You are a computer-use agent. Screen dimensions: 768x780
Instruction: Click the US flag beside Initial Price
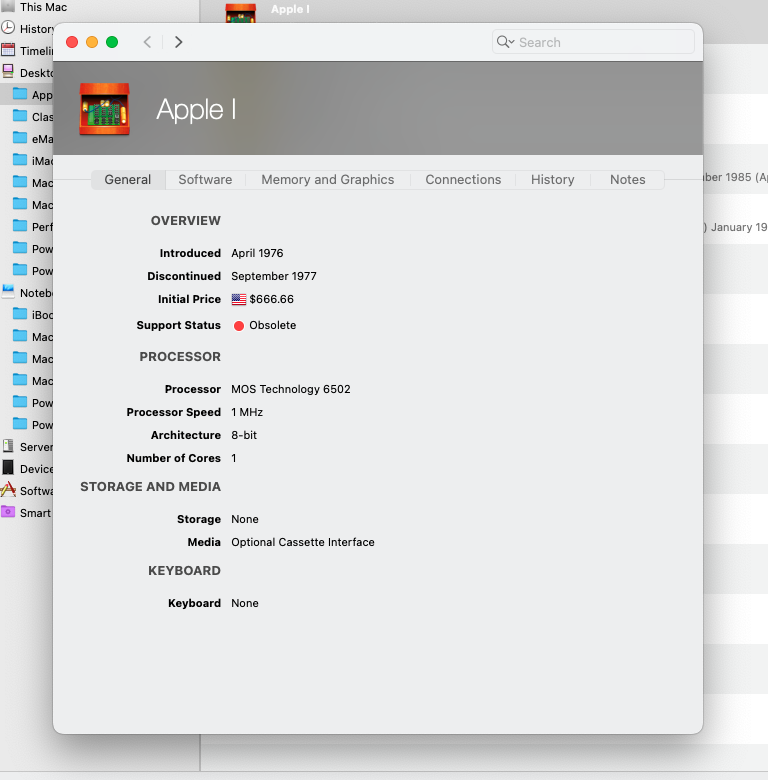coord(239,299)
